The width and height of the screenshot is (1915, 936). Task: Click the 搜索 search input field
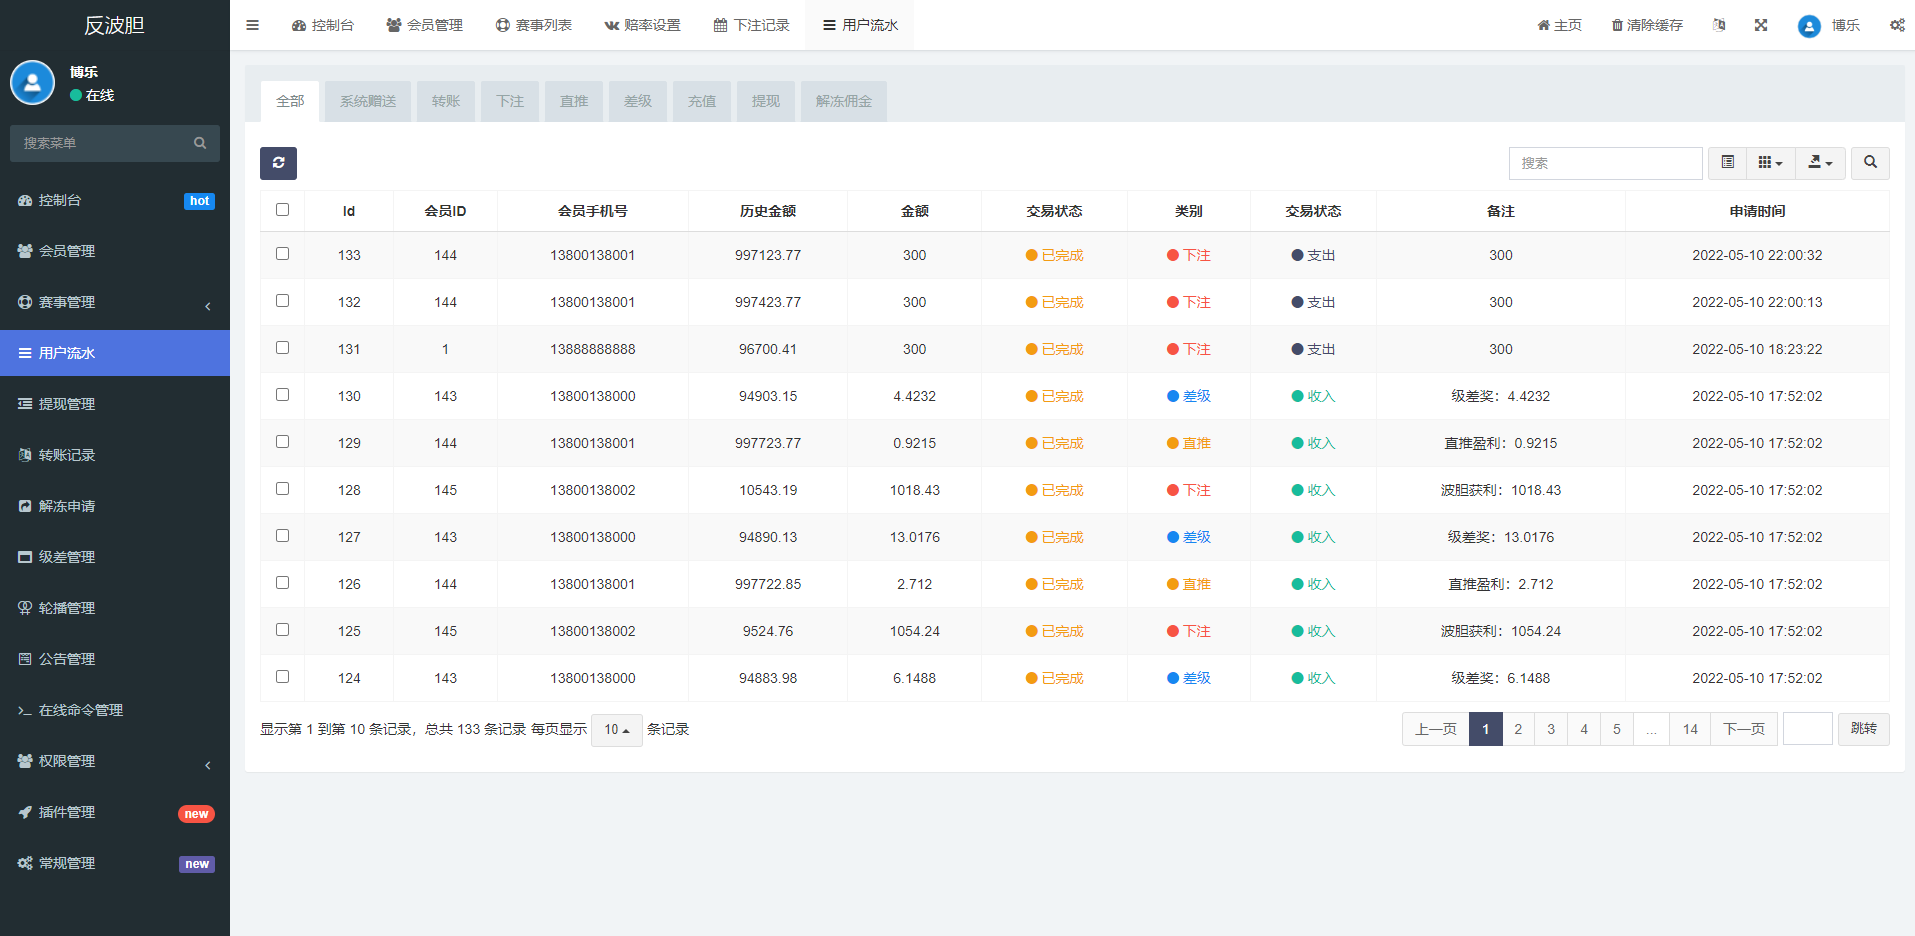[1605, 163]
